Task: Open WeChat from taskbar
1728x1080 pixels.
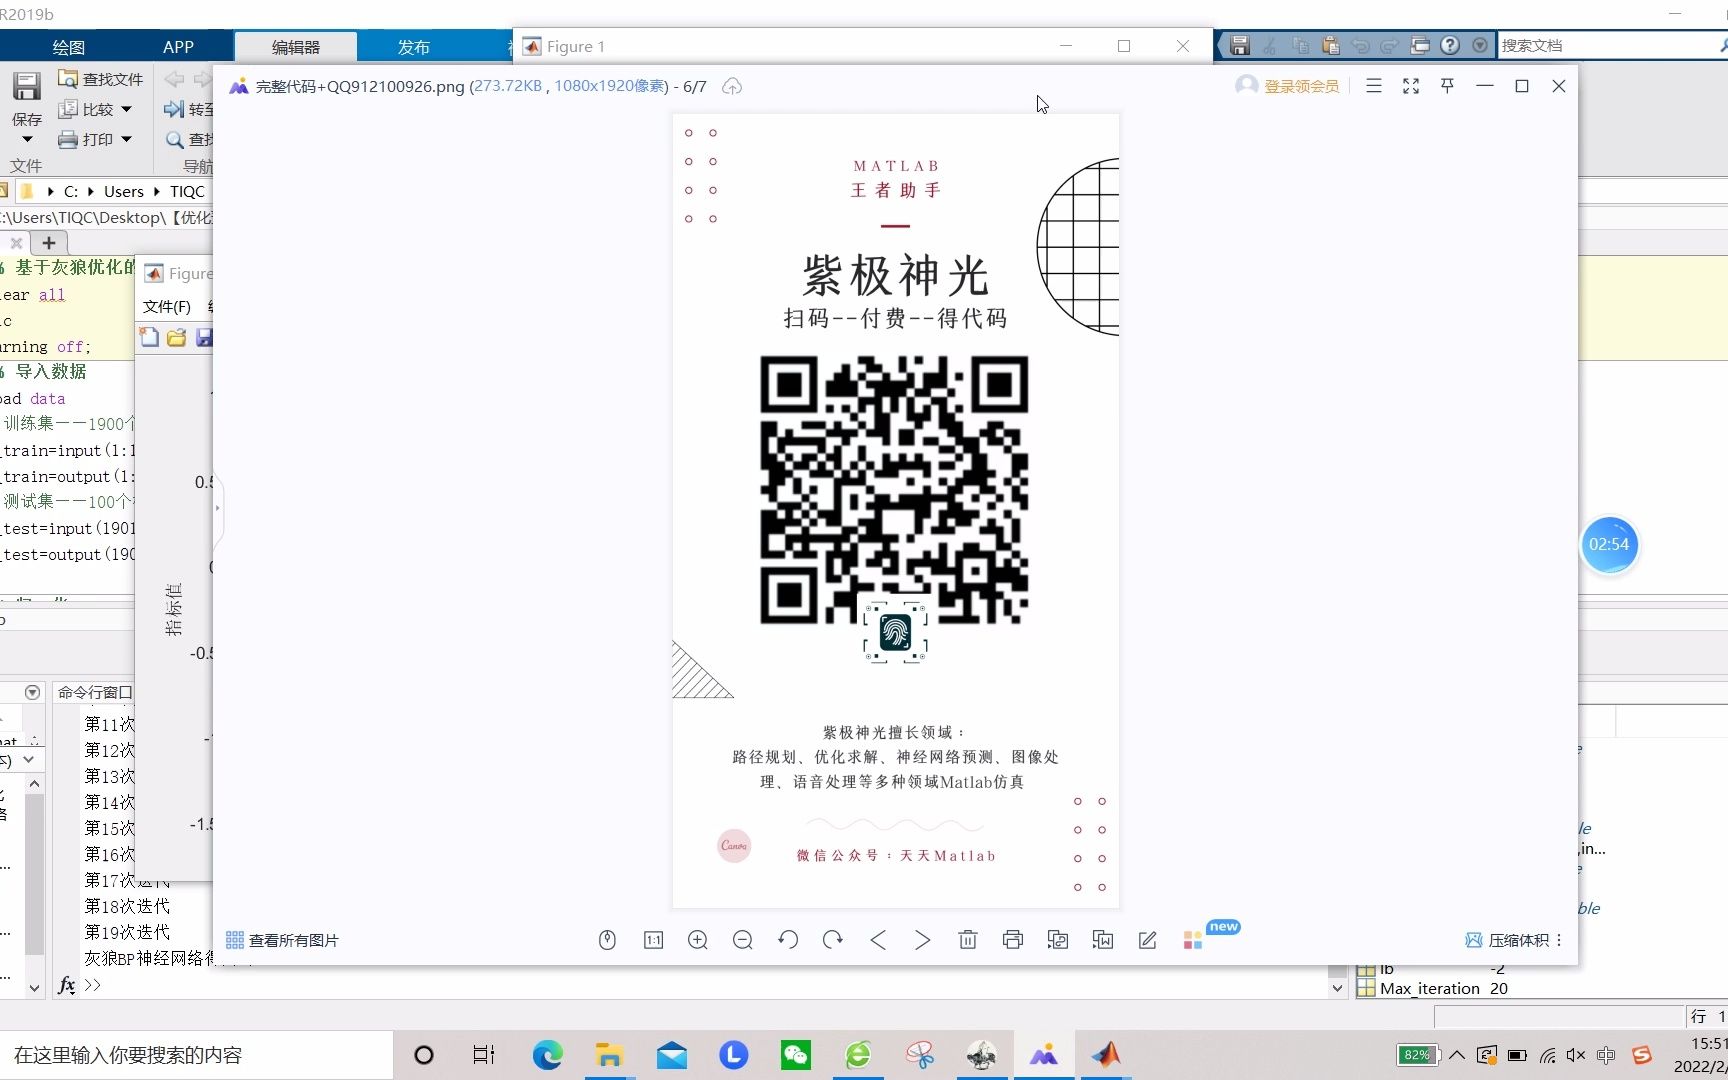Action: (796, 1055)
